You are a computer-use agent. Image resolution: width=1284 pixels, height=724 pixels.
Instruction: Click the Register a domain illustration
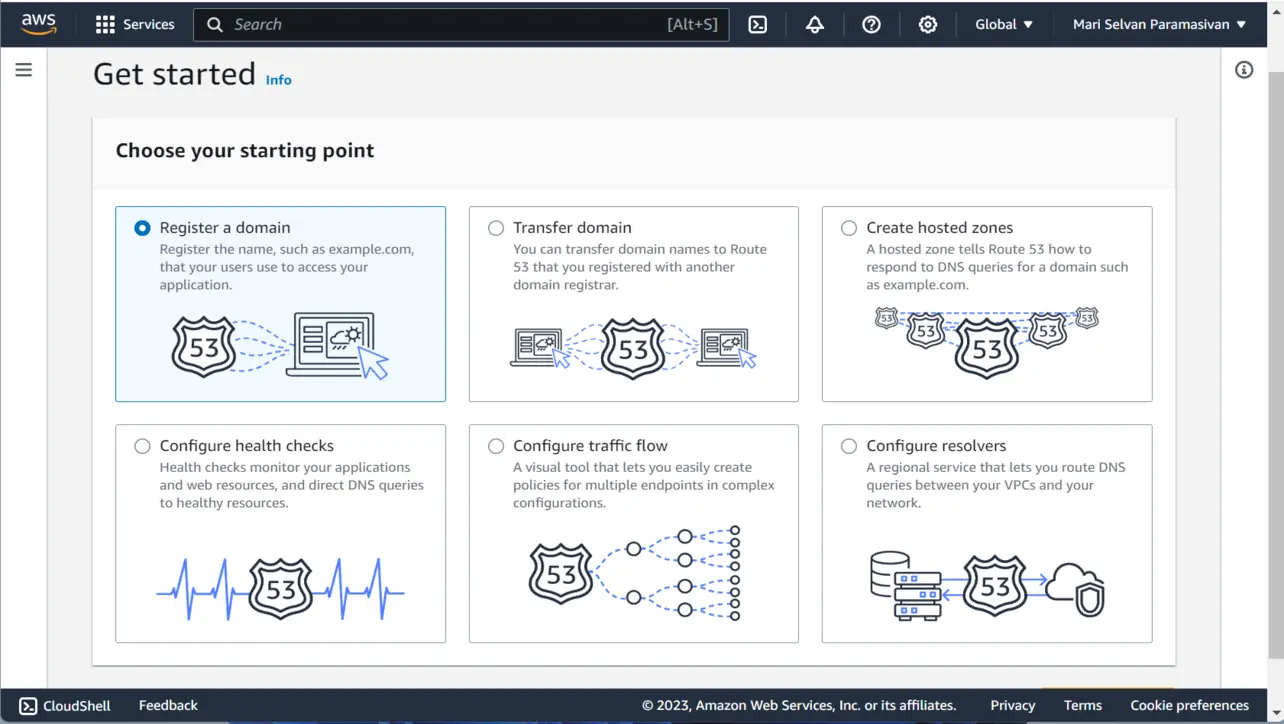coord(280,346)
